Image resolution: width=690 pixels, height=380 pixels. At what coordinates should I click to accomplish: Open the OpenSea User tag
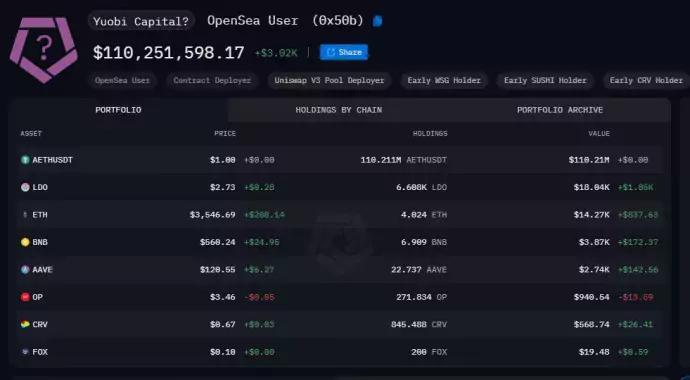pos(122,80)
